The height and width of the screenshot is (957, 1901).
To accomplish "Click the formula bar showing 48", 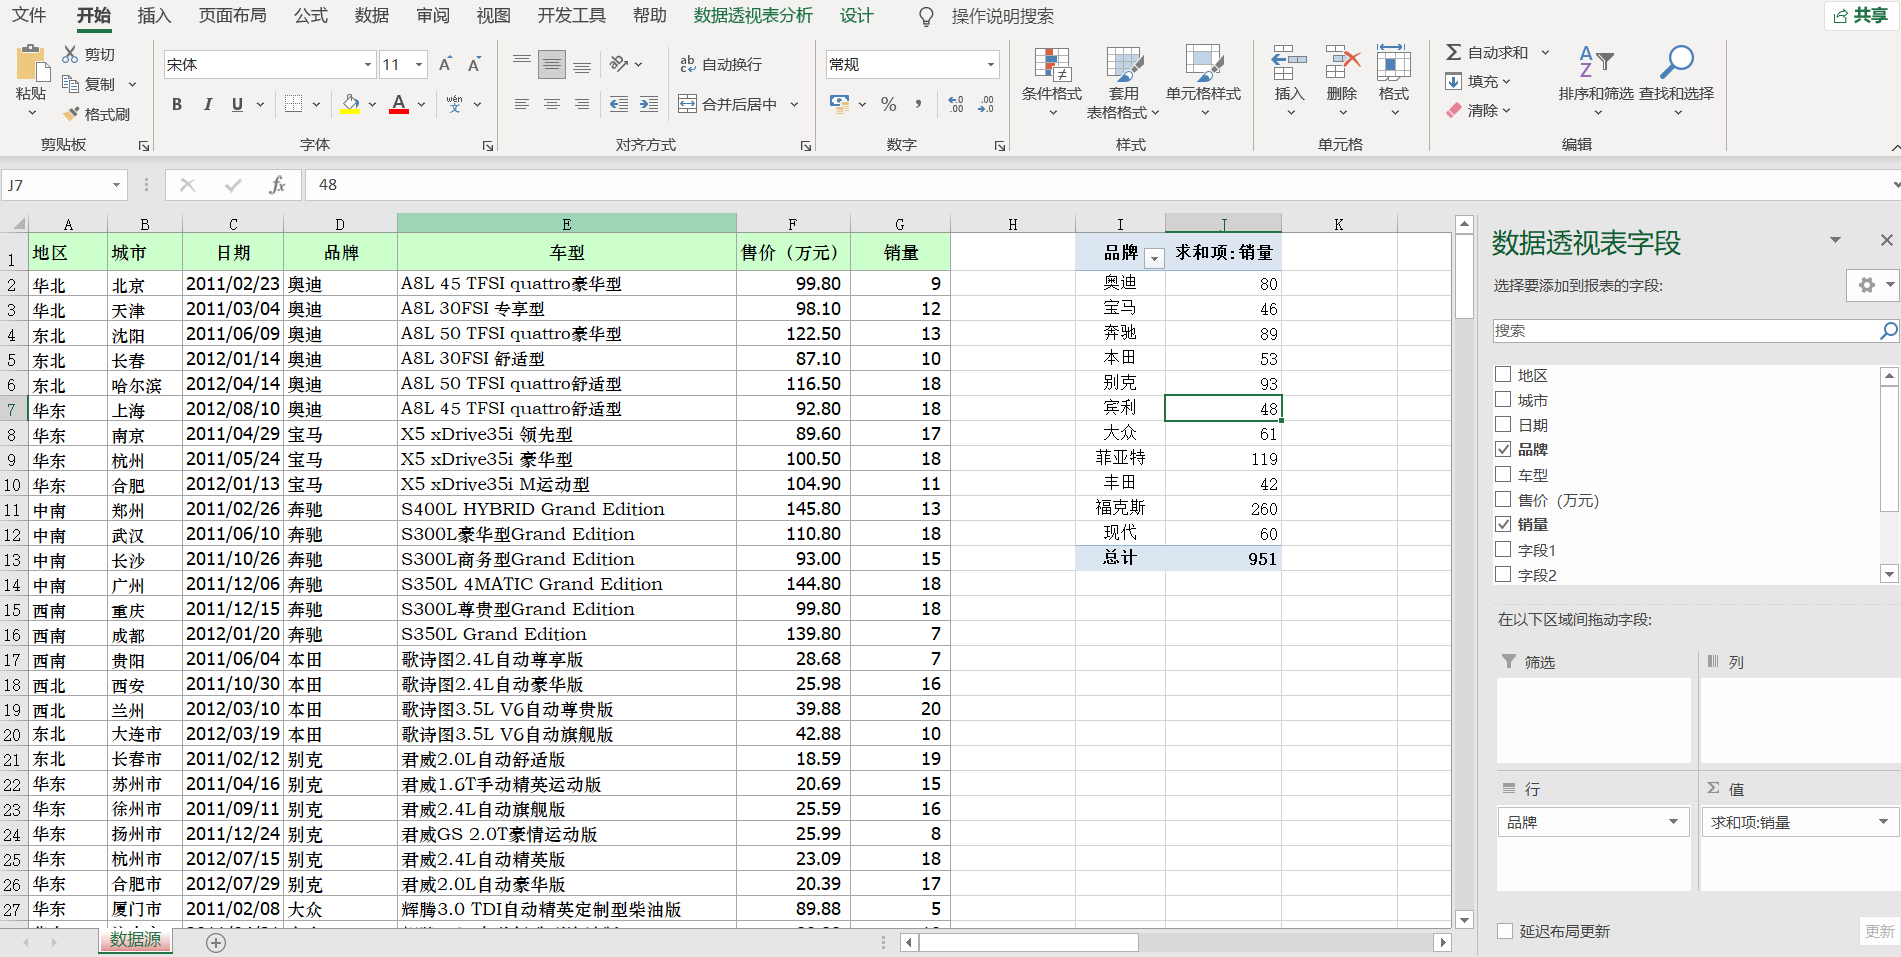I will (x=1100, y=185).
